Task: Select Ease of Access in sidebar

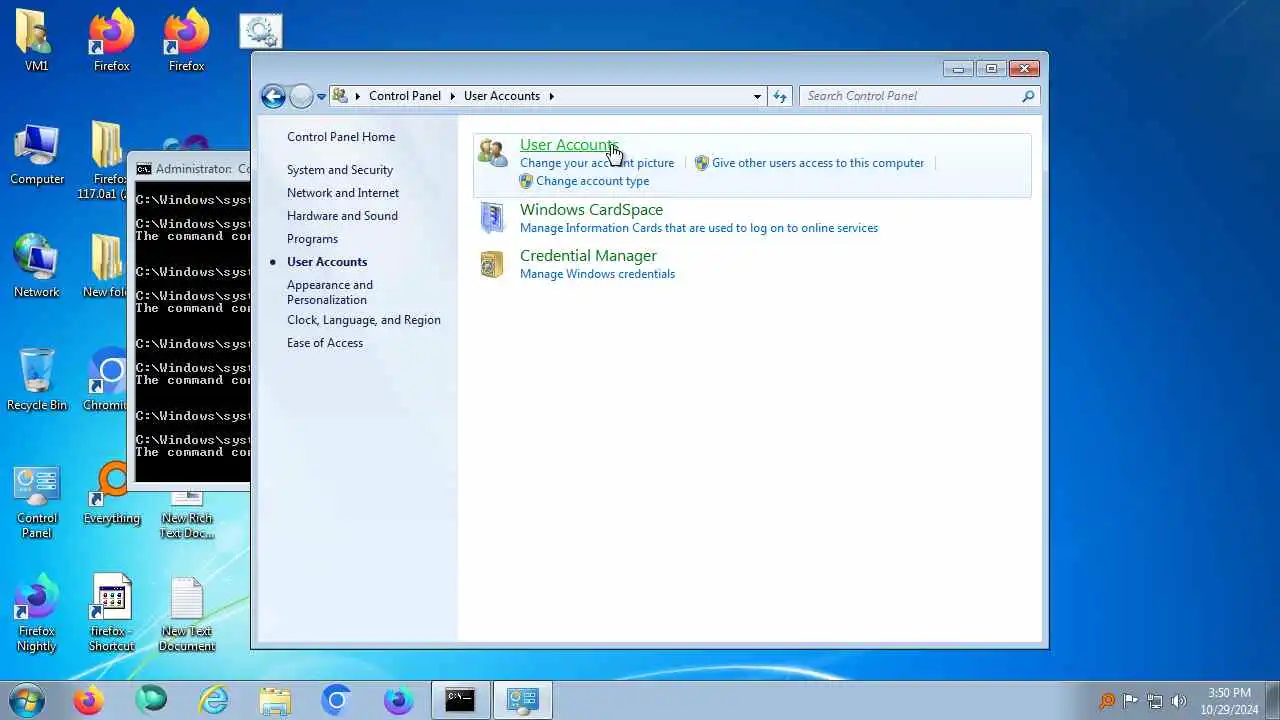Action: pos(325,343)
